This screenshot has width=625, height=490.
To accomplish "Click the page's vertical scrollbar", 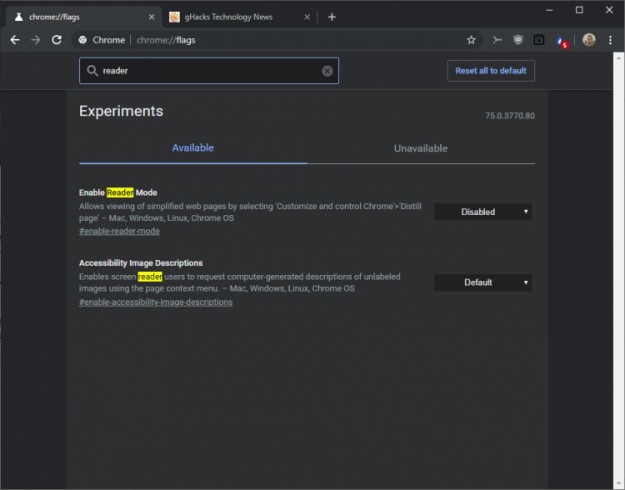I will click(x=618, y=271).
